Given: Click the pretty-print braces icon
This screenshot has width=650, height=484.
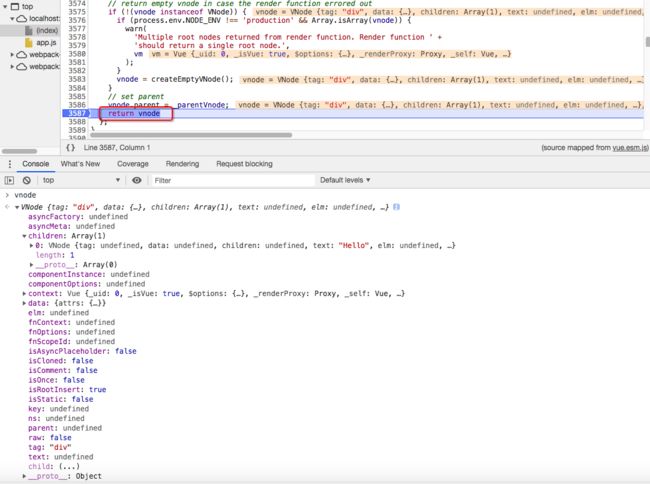Looking at the screenshot, I should point(70,148).
